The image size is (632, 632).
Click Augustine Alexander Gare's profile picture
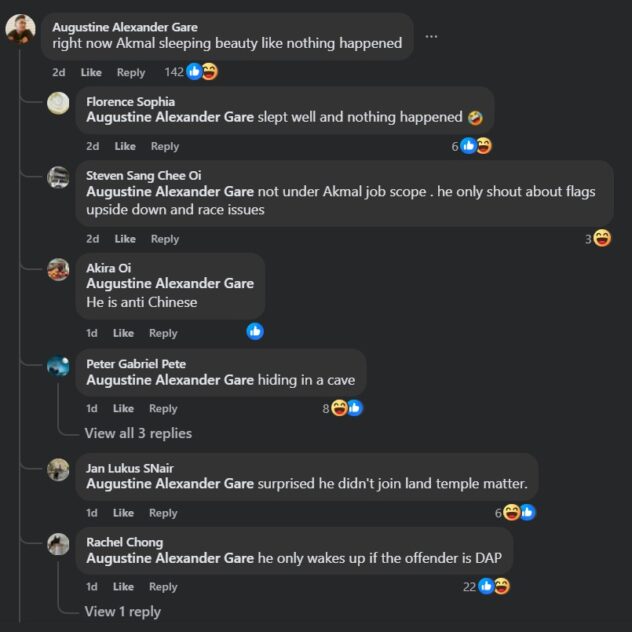pyautogui.click(x=21, y=29)
